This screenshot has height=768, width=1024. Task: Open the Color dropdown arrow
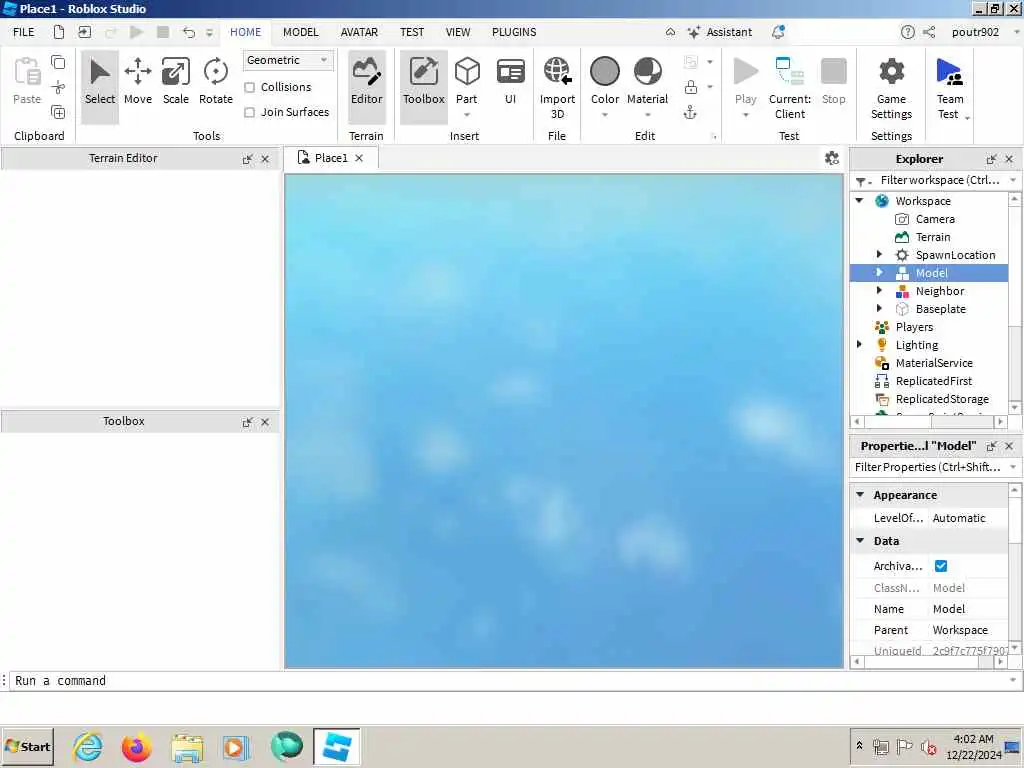tap(605, 116)
